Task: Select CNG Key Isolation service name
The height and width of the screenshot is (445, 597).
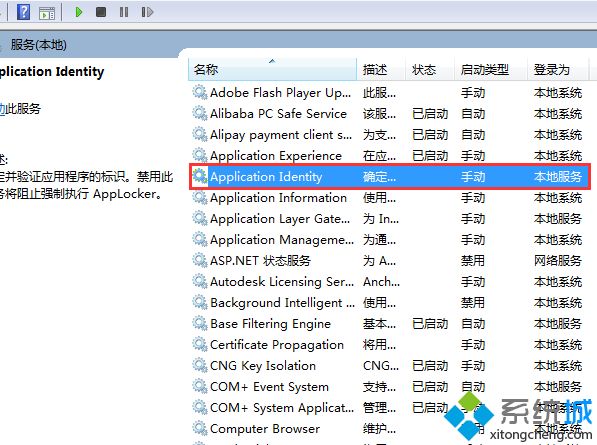Action: 263,365
